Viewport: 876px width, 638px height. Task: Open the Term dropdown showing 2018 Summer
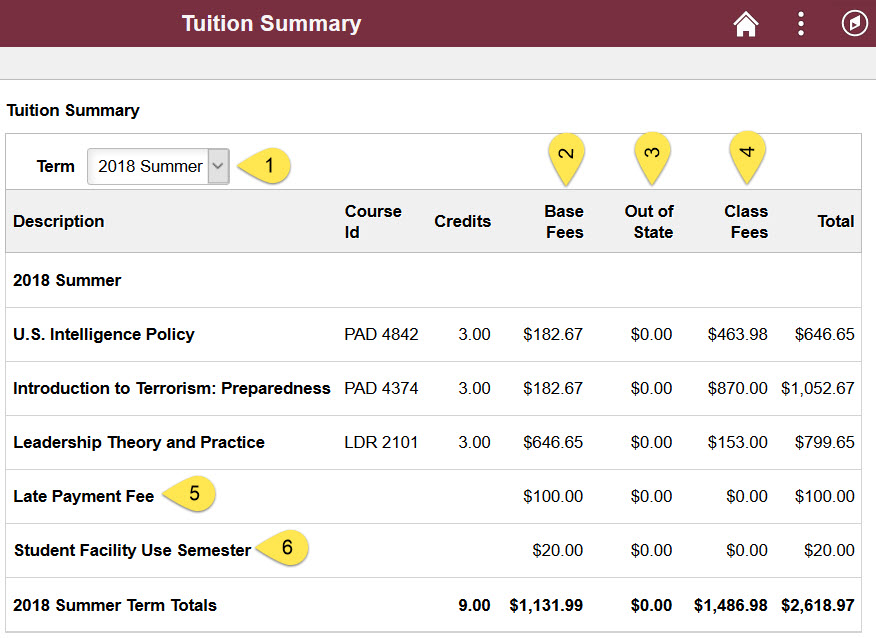coord(158,166)
